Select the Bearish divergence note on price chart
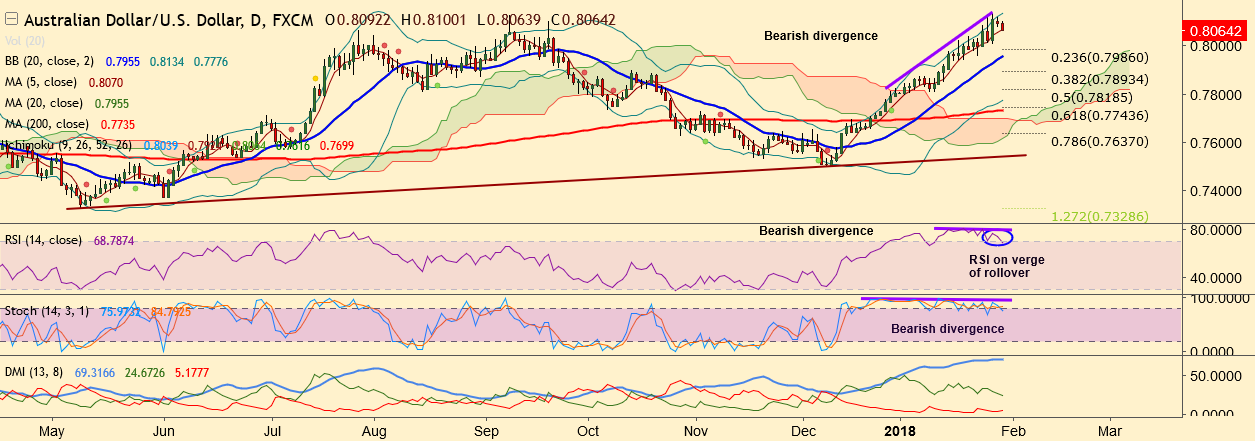The height and width of the screenshot is (441, 1255). pos(821,36)
